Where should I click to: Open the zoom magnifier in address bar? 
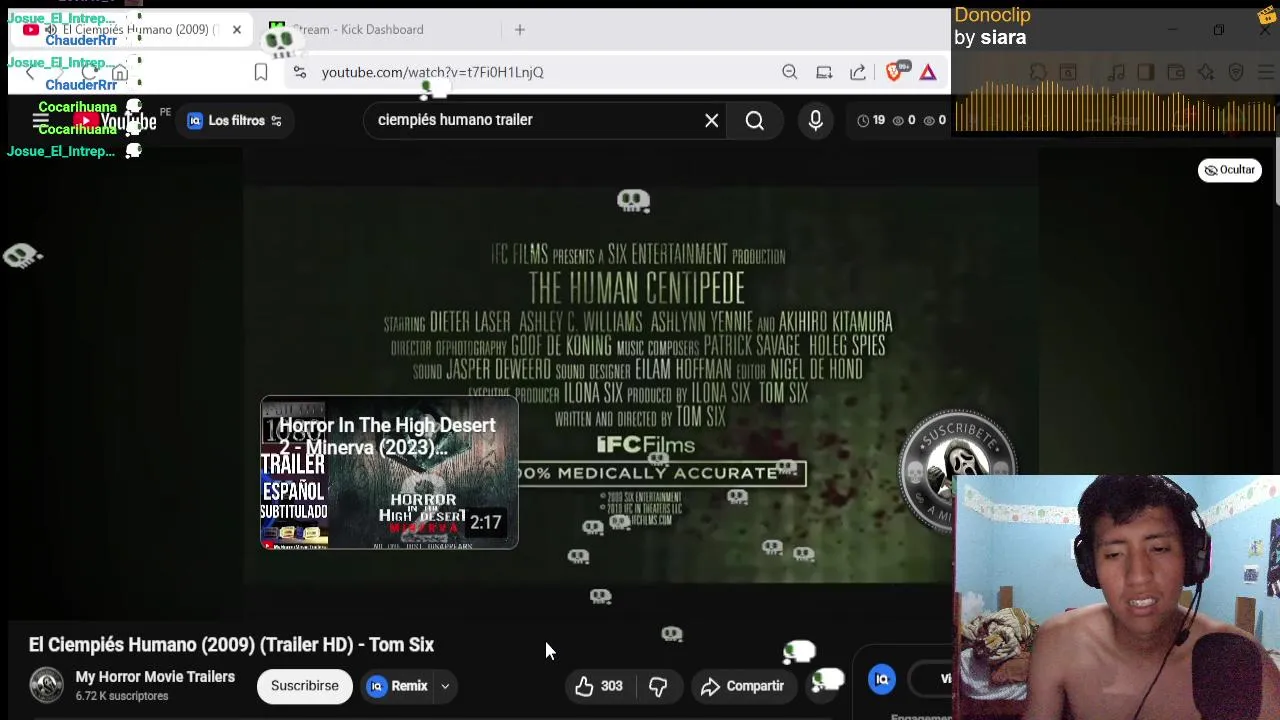[x=790, y=72]
